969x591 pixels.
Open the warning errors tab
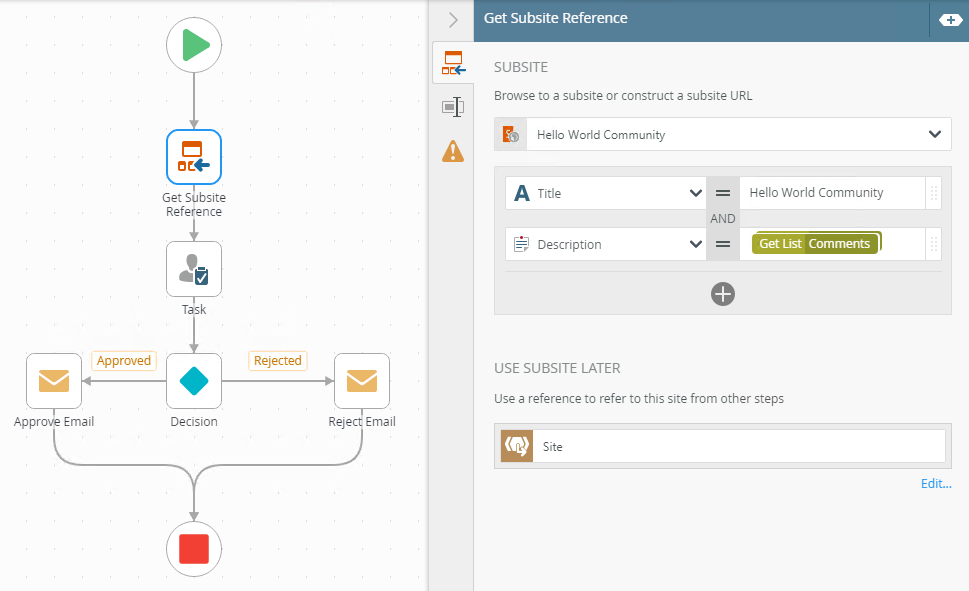[453, 151]
